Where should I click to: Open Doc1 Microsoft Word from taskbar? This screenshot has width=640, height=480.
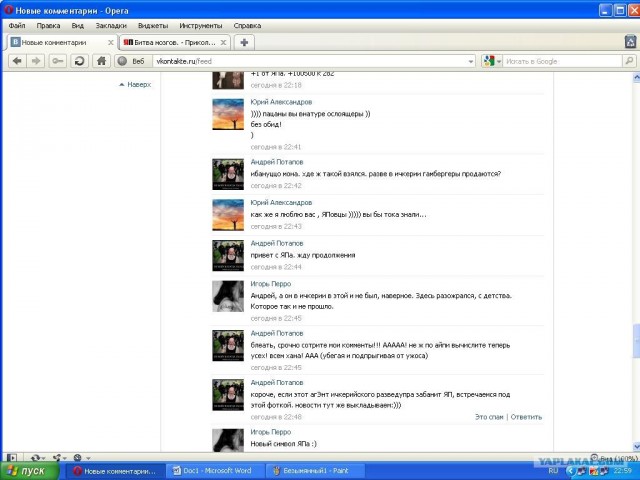coord(215,470)
